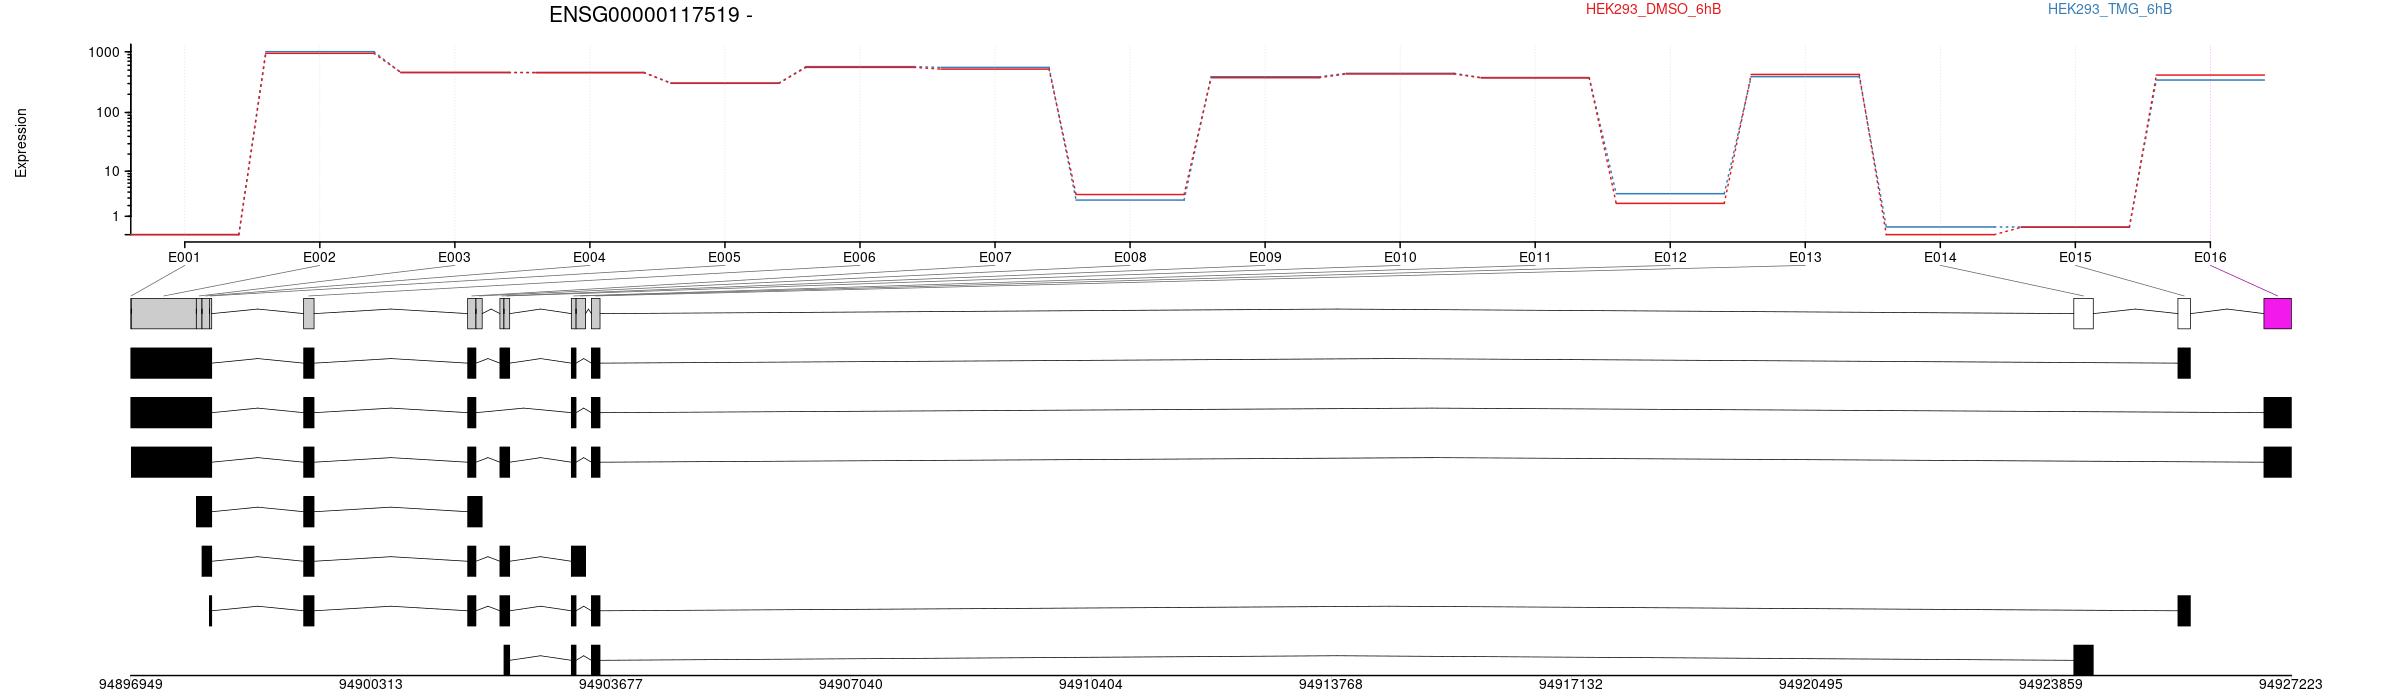This screenshot has width=2400, height=700.
Task: Click the exon label E006
Action: pyautogui.click(x=859, y=257)
